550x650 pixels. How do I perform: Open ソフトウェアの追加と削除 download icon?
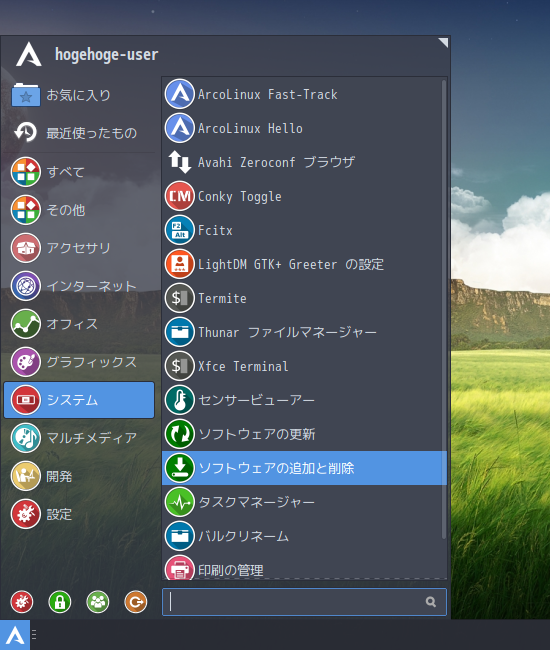click(179, 468)
